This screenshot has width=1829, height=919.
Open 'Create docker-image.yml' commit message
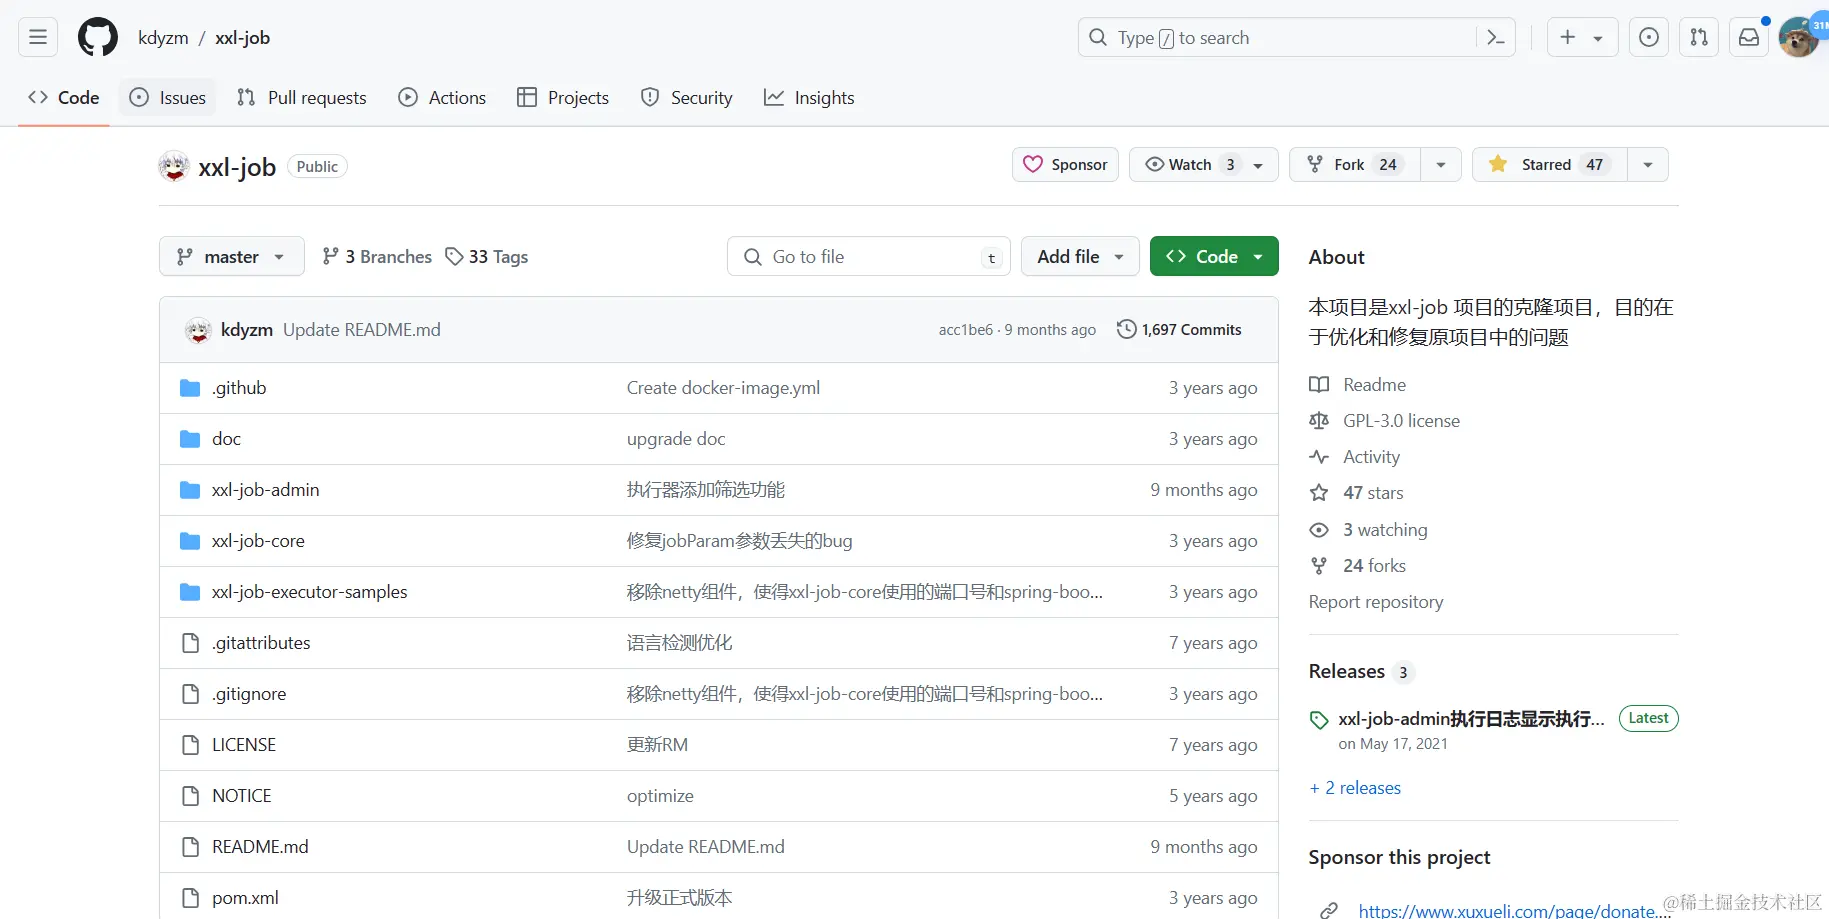coord(723,388)
